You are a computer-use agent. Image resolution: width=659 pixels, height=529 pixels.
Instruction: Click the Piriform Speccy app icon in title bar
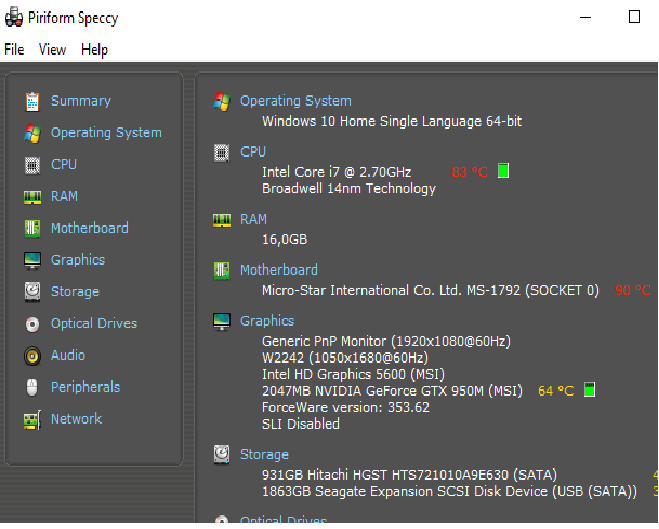pyautogui.click(x=13, y=18)
